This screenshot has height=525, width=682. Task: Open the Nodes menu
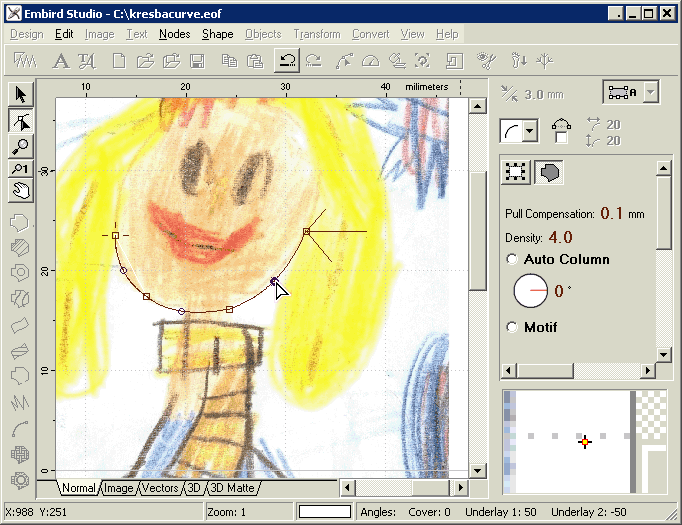tap(174, 34)
